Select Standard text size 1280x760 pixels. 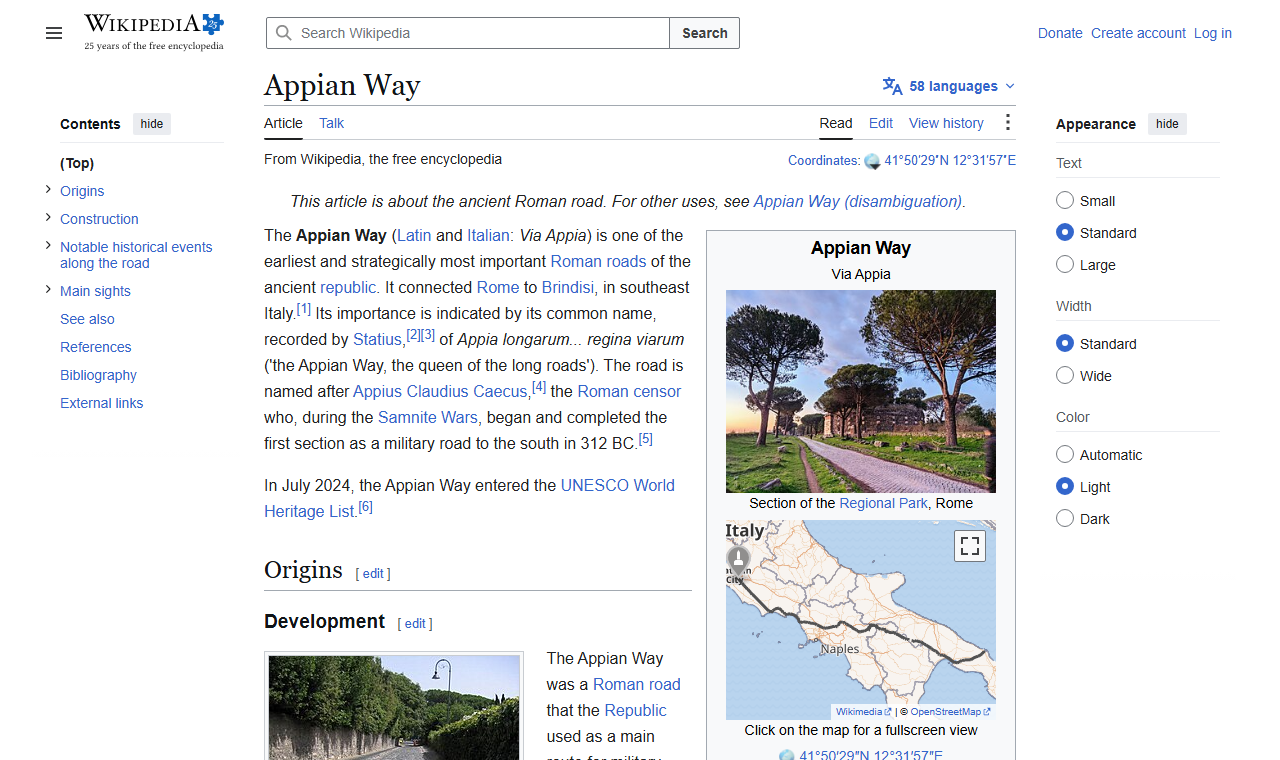pyautogui.click(x=1065, y=232)
